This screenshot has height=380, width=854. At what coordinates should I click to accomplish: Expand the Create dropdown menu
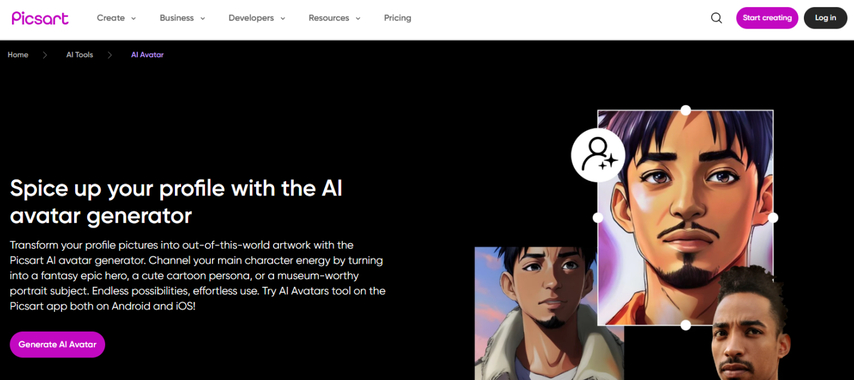(x=116, y=18)
